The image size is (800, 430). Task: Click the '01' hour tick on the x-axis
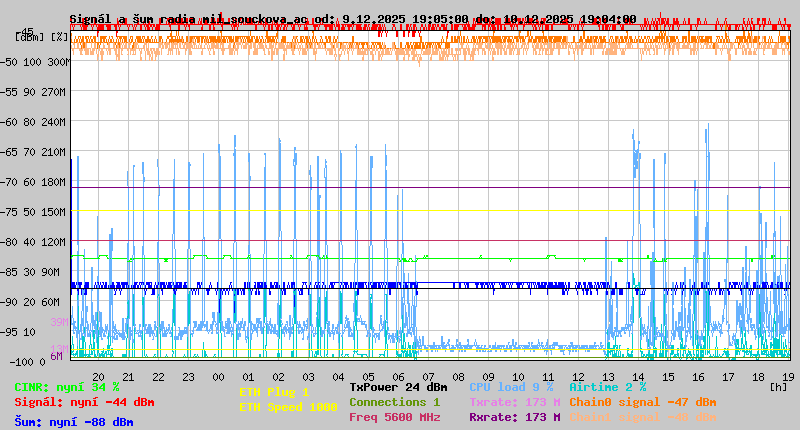click(248, 377)
